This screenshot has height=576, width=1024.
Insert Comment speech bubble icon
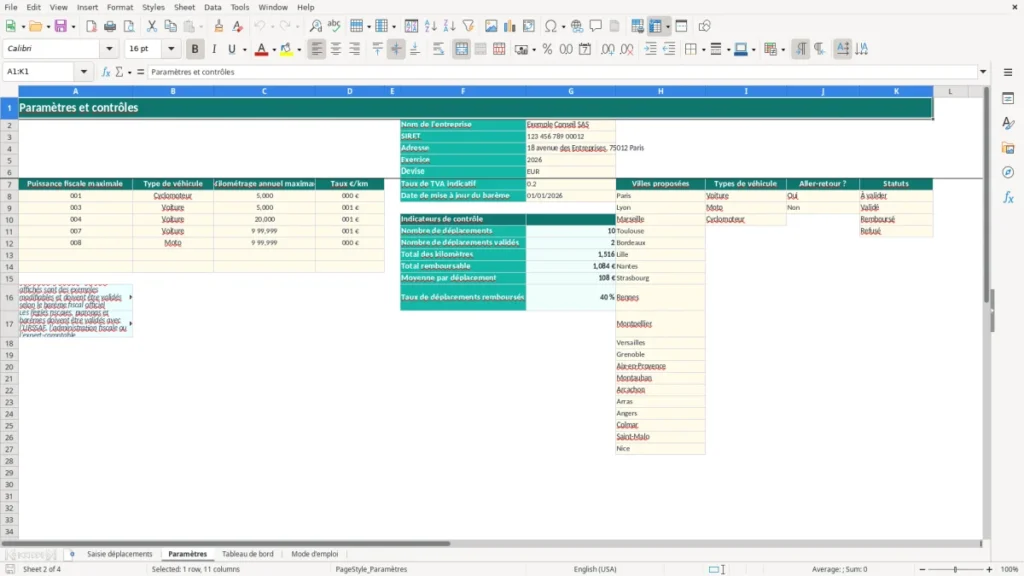[596, 26]
